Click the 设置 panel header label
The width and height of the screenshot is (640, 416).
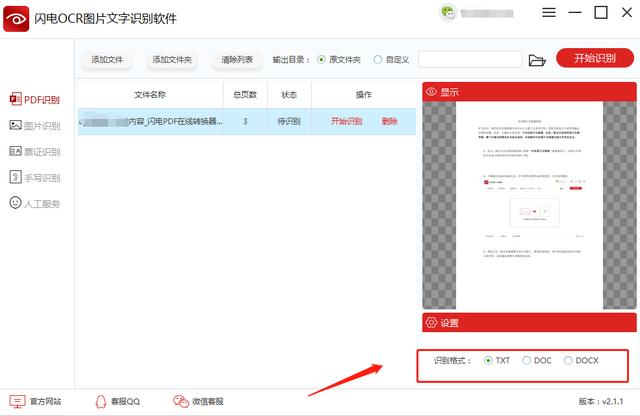[x=449, y=323]
